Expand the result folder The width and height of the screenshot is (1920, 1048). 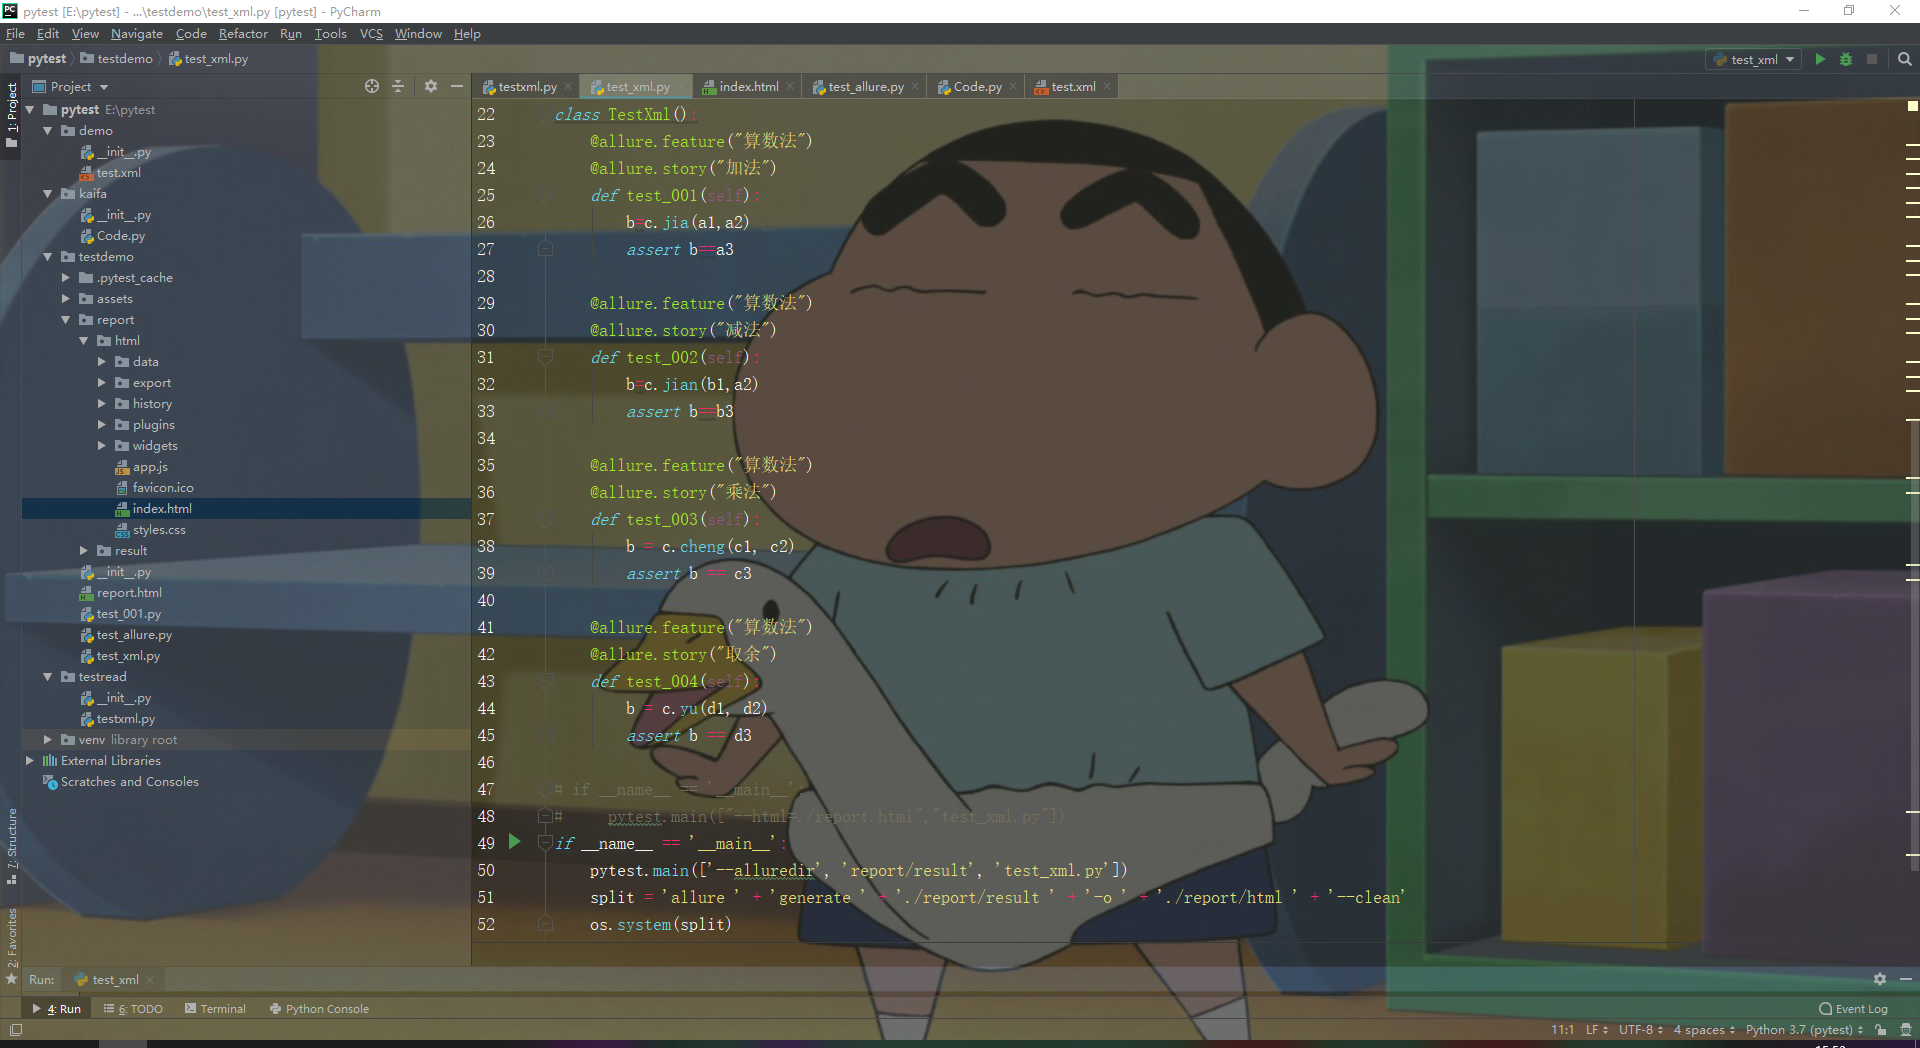coord(84,551)
